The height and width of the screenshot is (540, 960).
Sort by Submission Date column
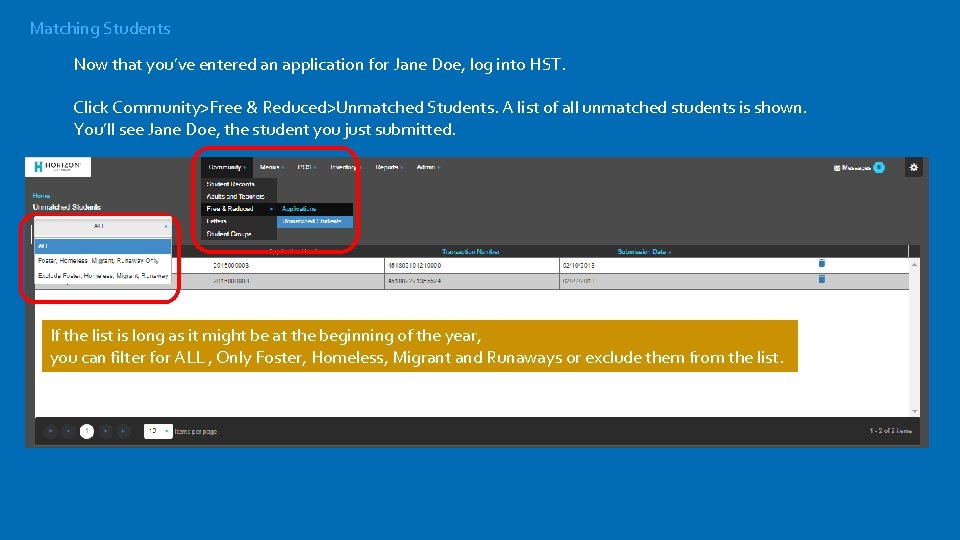643,252
